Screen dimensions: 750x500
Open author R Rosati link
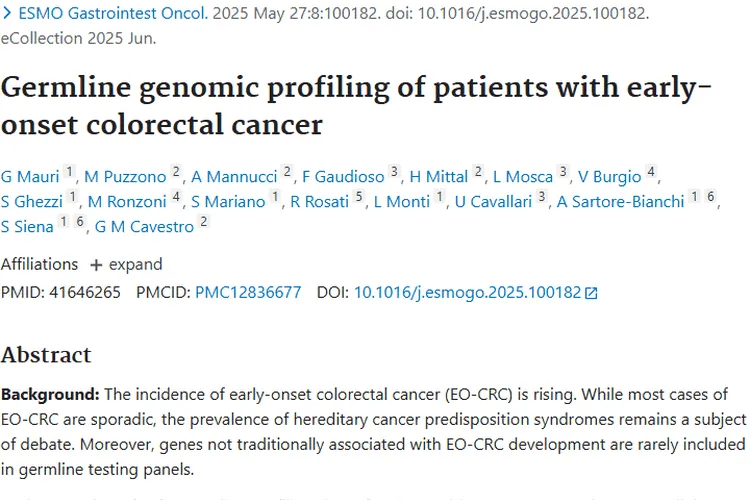point(320,202)
